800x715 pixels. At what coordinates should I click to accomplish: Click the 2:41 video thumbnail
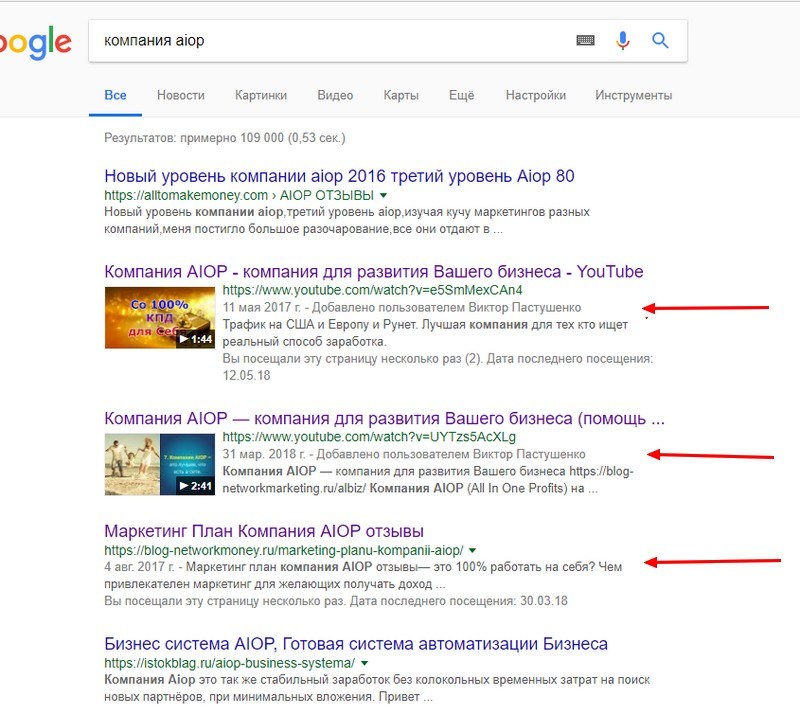pos(160,464)
